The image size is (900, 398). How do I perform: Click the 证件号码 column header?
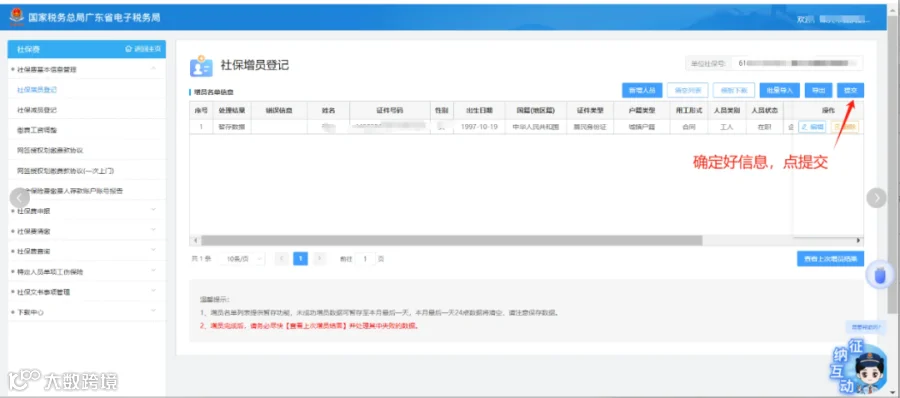[x=390, y=110]
